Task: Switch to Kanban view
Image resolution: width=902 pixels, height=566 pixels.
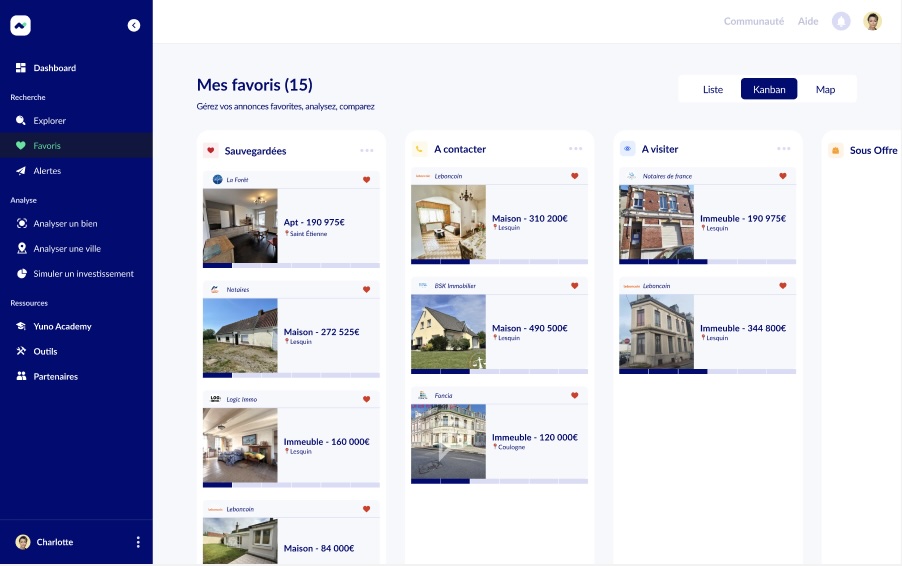Action: tap(769, 89)
